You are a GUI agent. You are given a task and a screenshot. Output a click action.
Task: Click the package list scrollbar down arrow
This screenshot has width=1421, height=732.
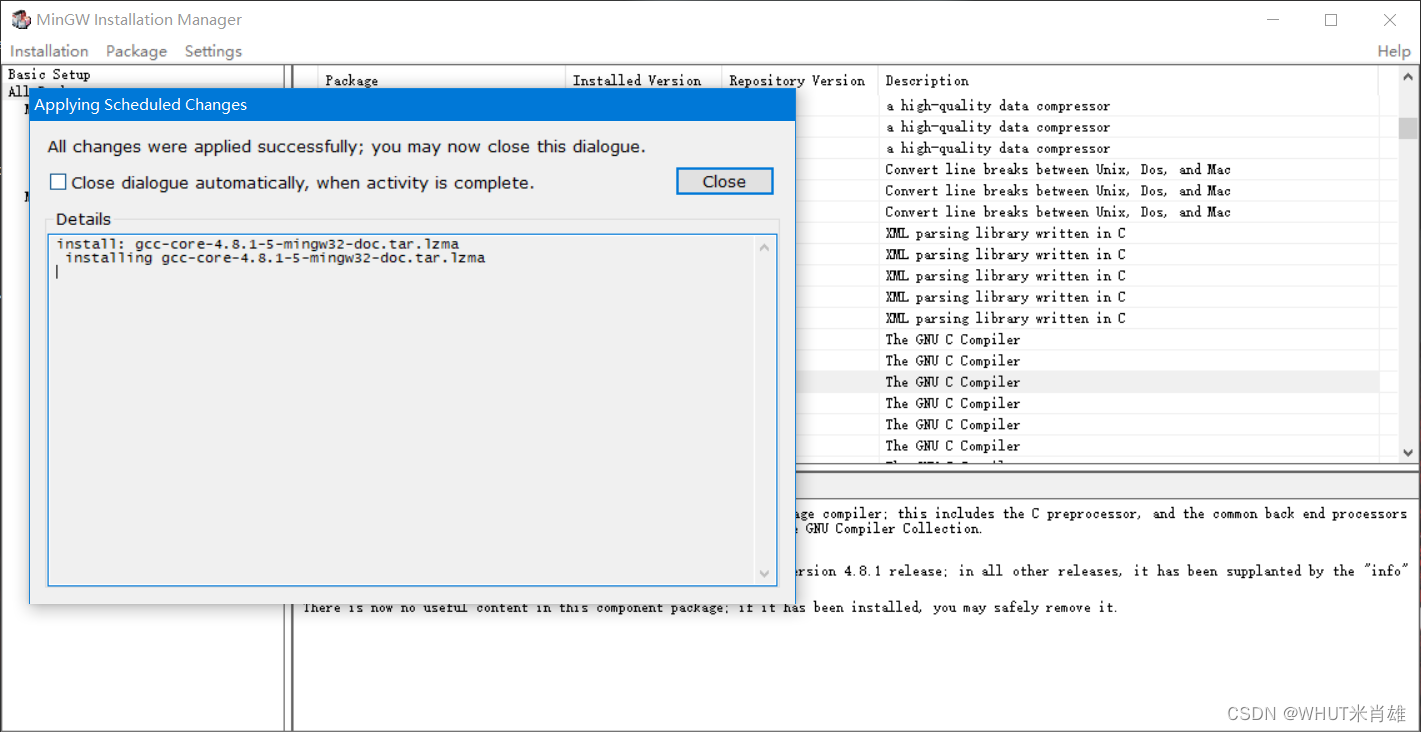point(1408,452)
